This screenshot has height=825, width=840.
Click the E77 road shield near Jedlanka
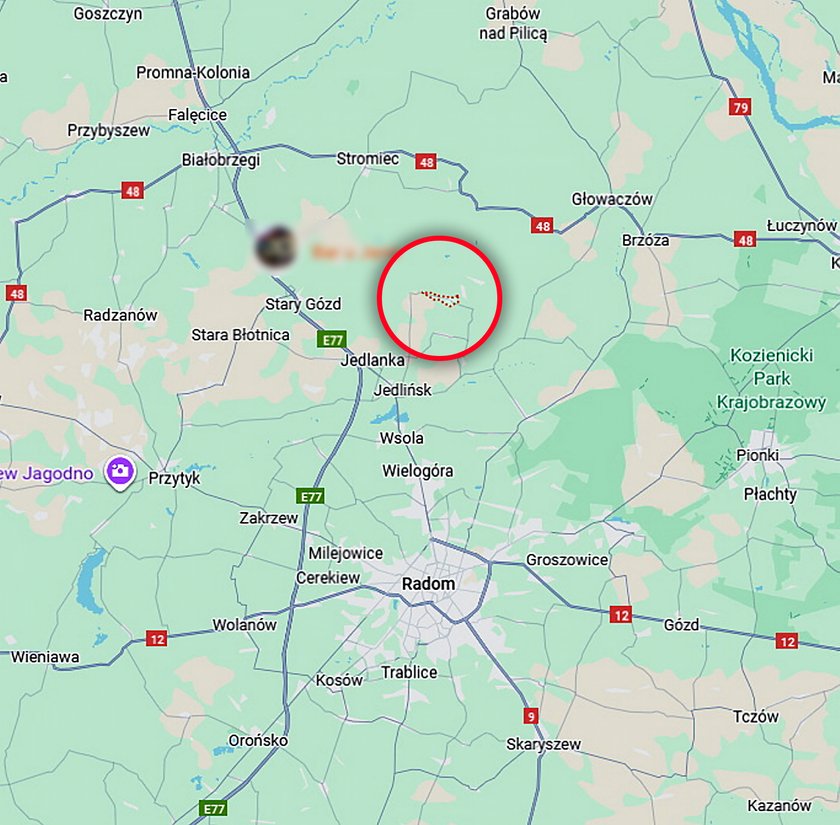pyautogui.click(x=332, y=340)
